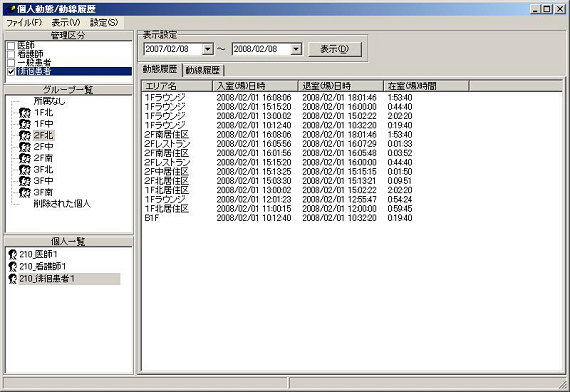Open the 設定(S) menu
Image resolution: width=570 pixels, height=392 pixels.
(104, 23)
